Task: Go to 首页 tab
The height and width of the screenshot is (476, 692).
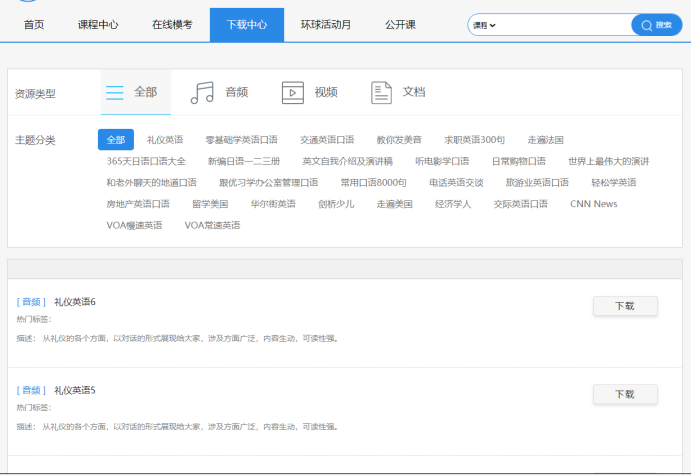Action: tap(34, 25)
